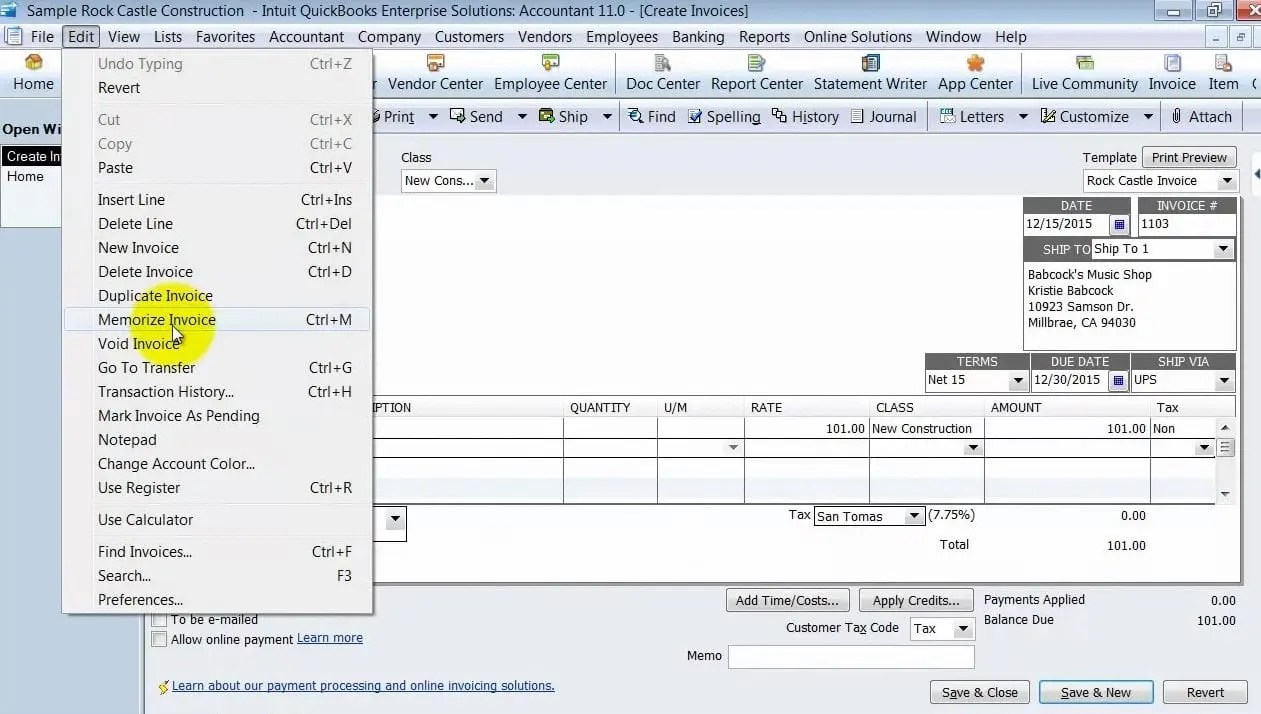Click the Send envelope button

point(476,117)
